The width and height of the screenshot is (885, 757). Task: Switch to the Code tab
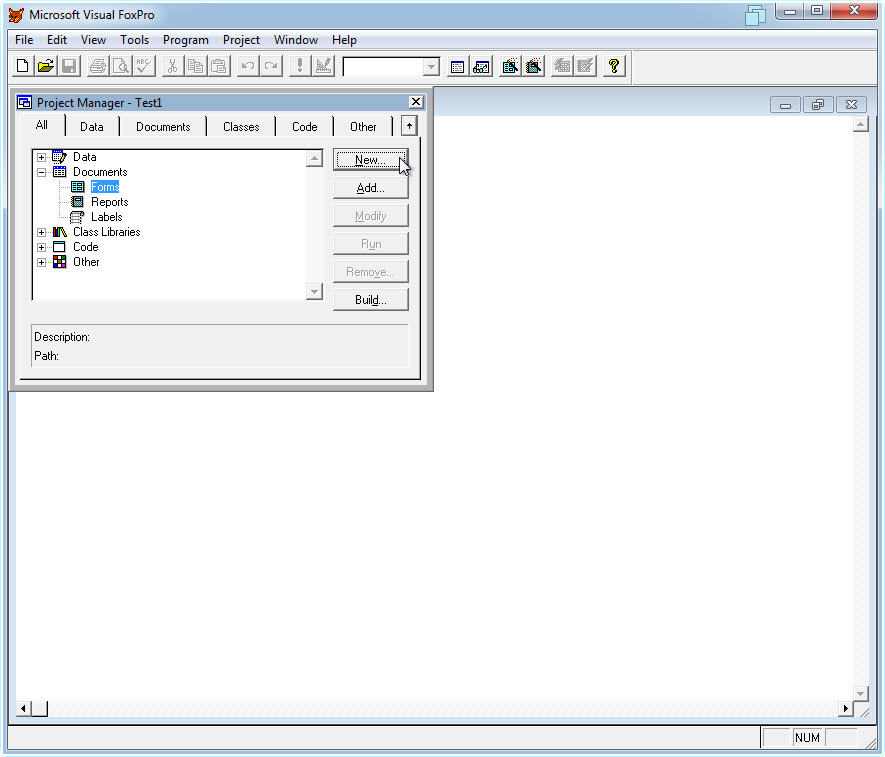pyautogui.click(x=305, y=127)
